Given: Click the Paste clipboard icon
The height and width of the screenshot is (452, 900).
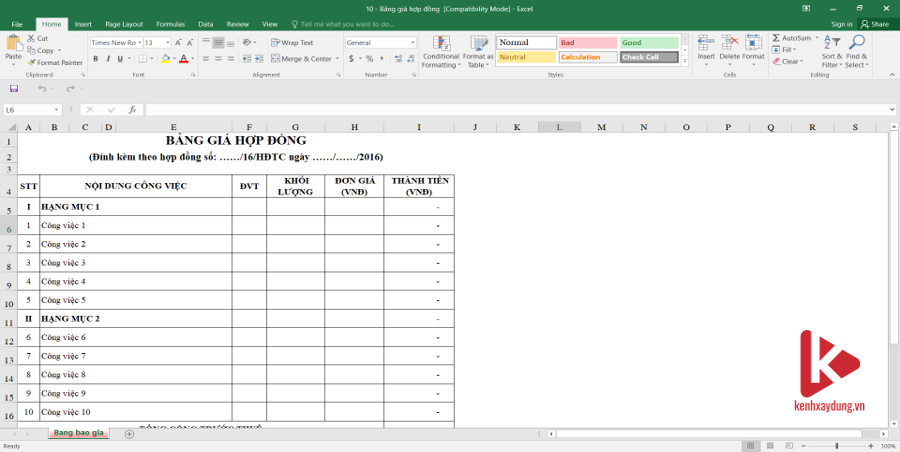Looking at the screenshot, I should click(x=13, y=43).
